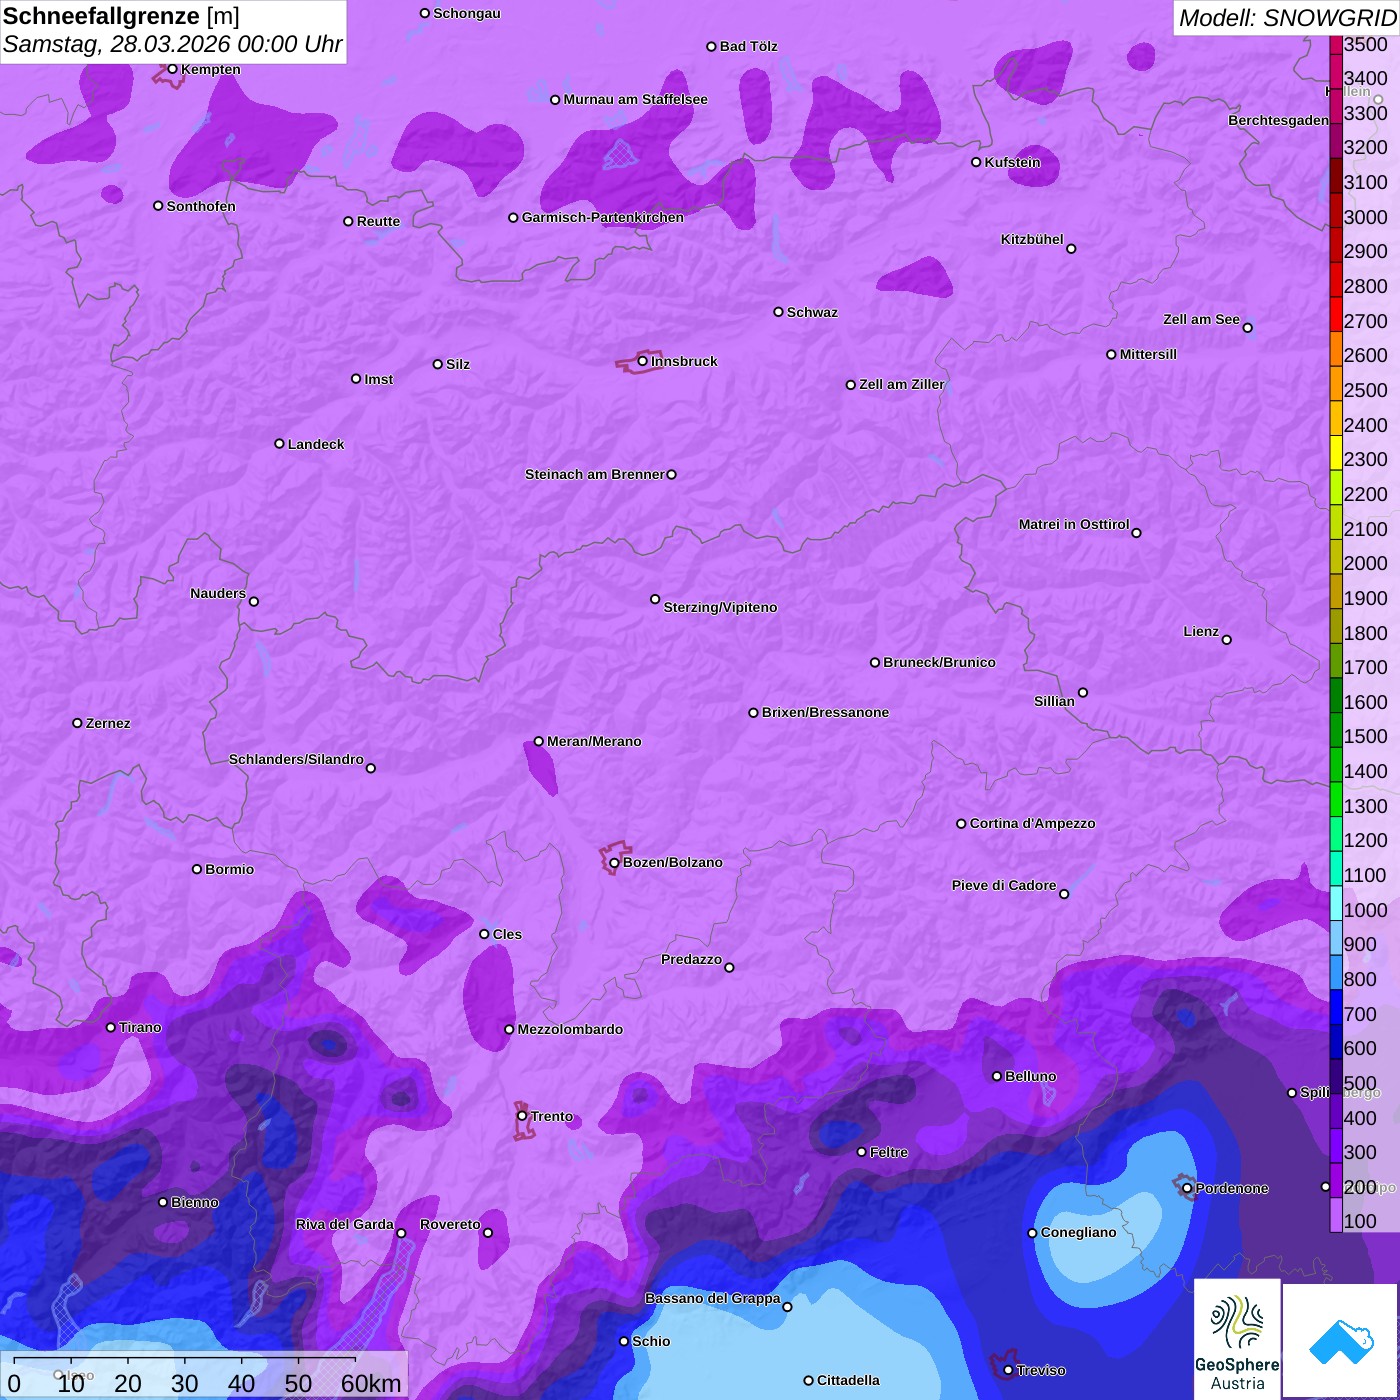Select the 'Steinach am Brenner' label

coord(595,474)
